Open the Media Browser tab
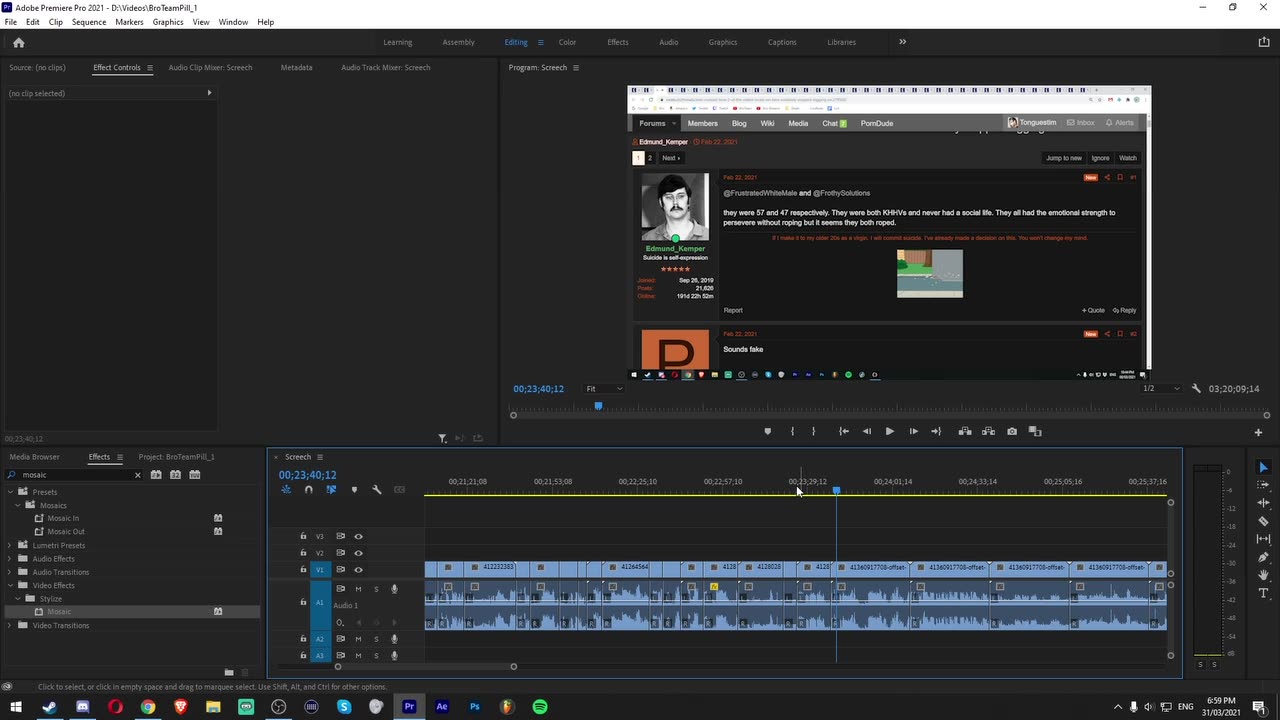Viewport: 1280px width, 720px height. point(34,457)
